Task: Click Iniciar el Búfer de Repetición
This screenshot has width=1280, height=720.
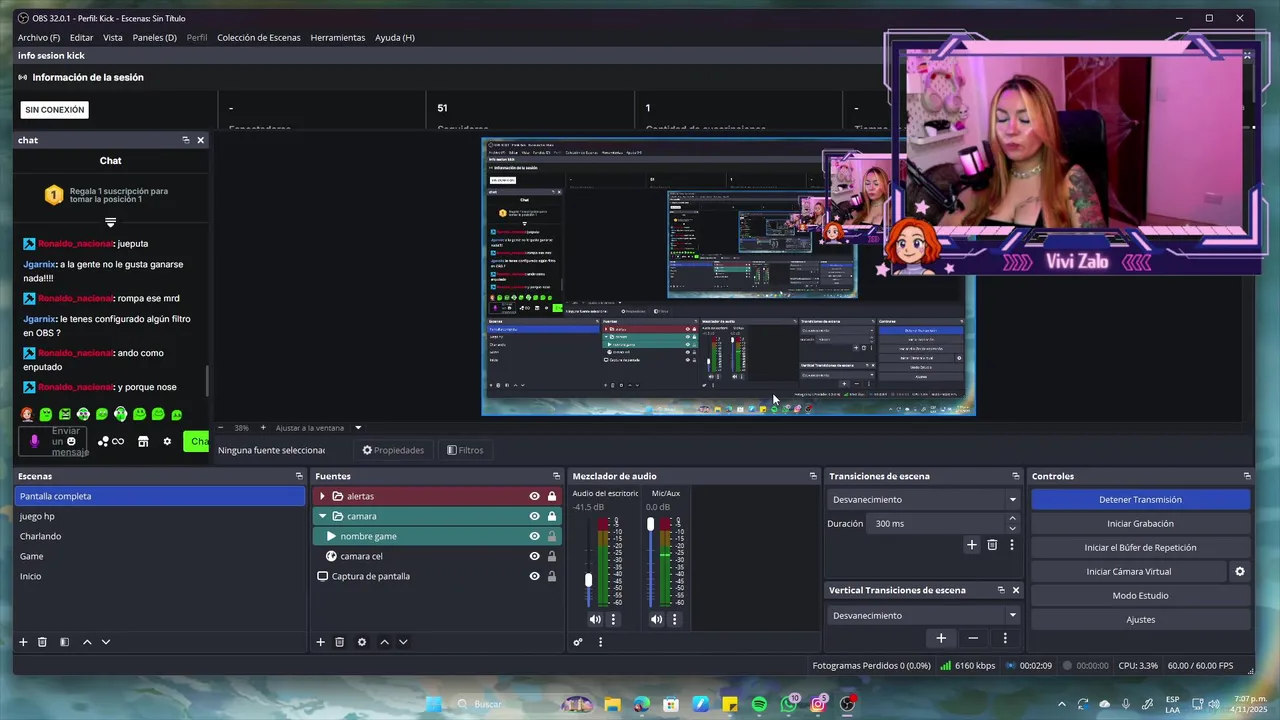Action: click(1140, 548)
